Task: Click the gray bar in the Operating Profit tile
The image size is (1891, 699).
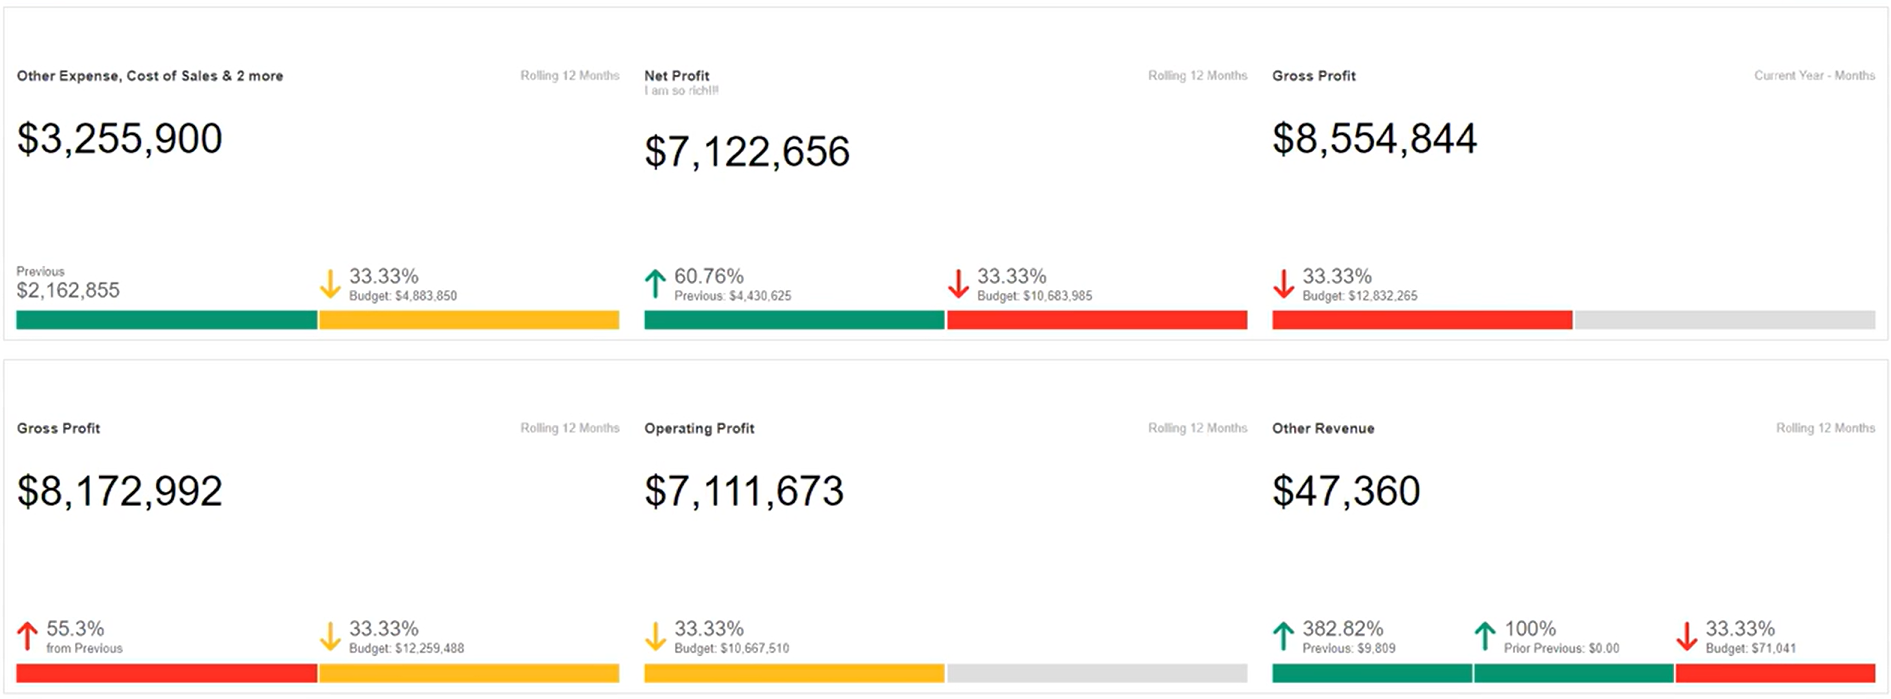Action: (1097, 673)
